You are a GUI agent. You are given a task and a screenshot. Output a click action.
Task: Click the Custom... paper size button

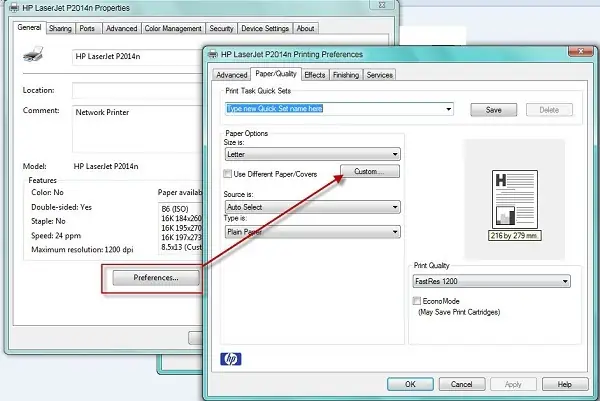370,171
